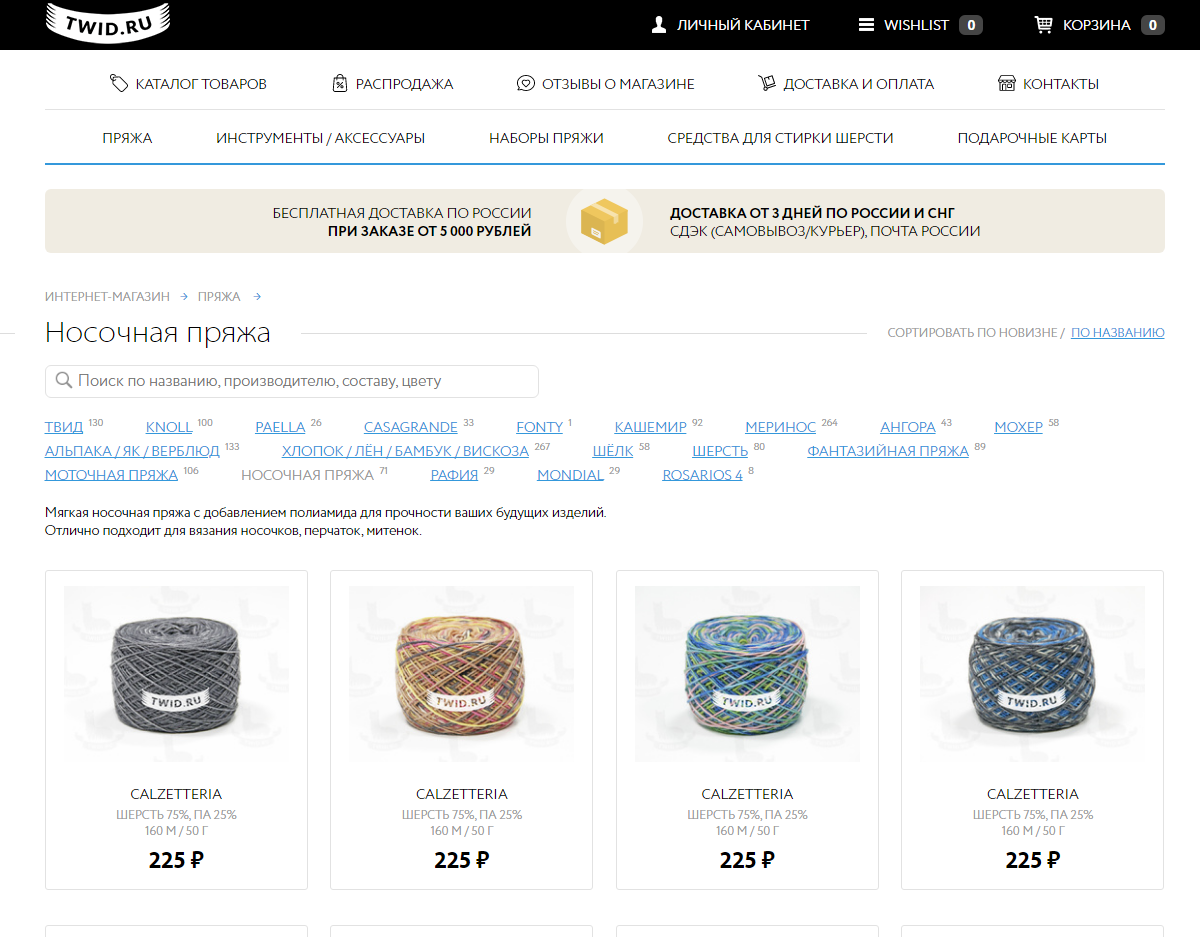Open the Пряжа menu tab

point(127,138)
